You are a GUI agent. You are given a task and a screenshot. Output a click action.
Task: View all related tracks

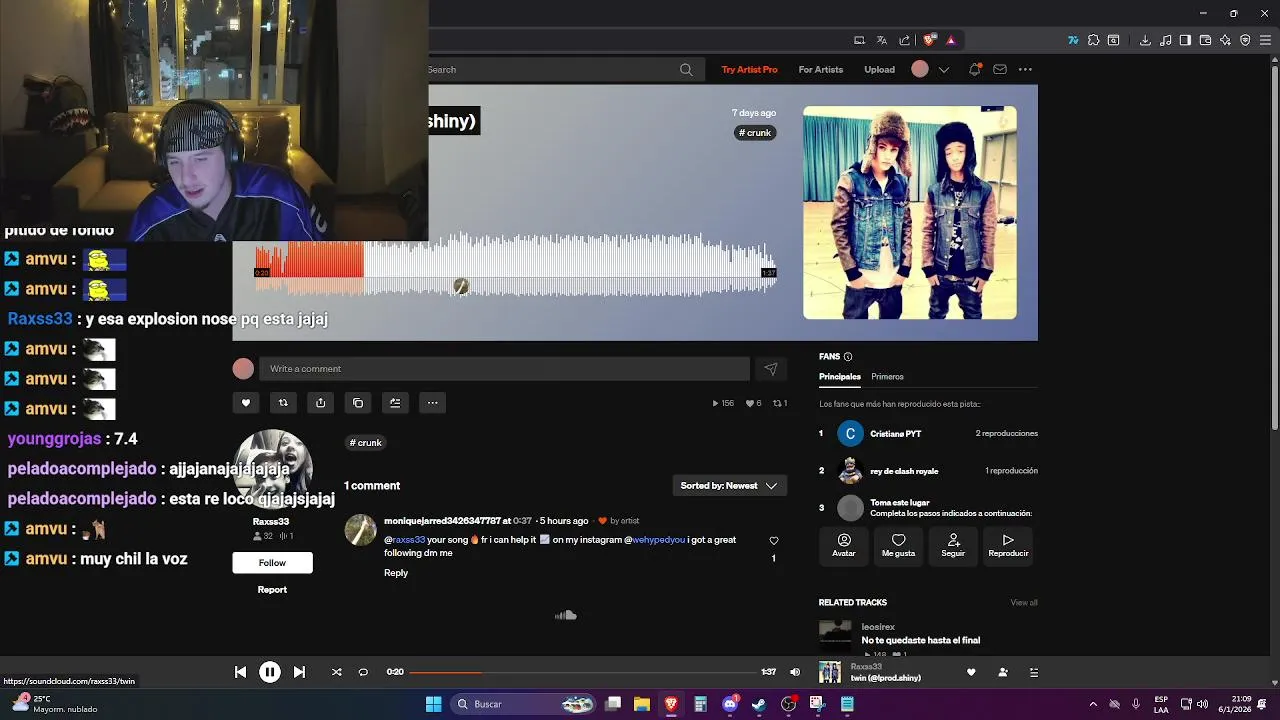[x=1024, y=603]
